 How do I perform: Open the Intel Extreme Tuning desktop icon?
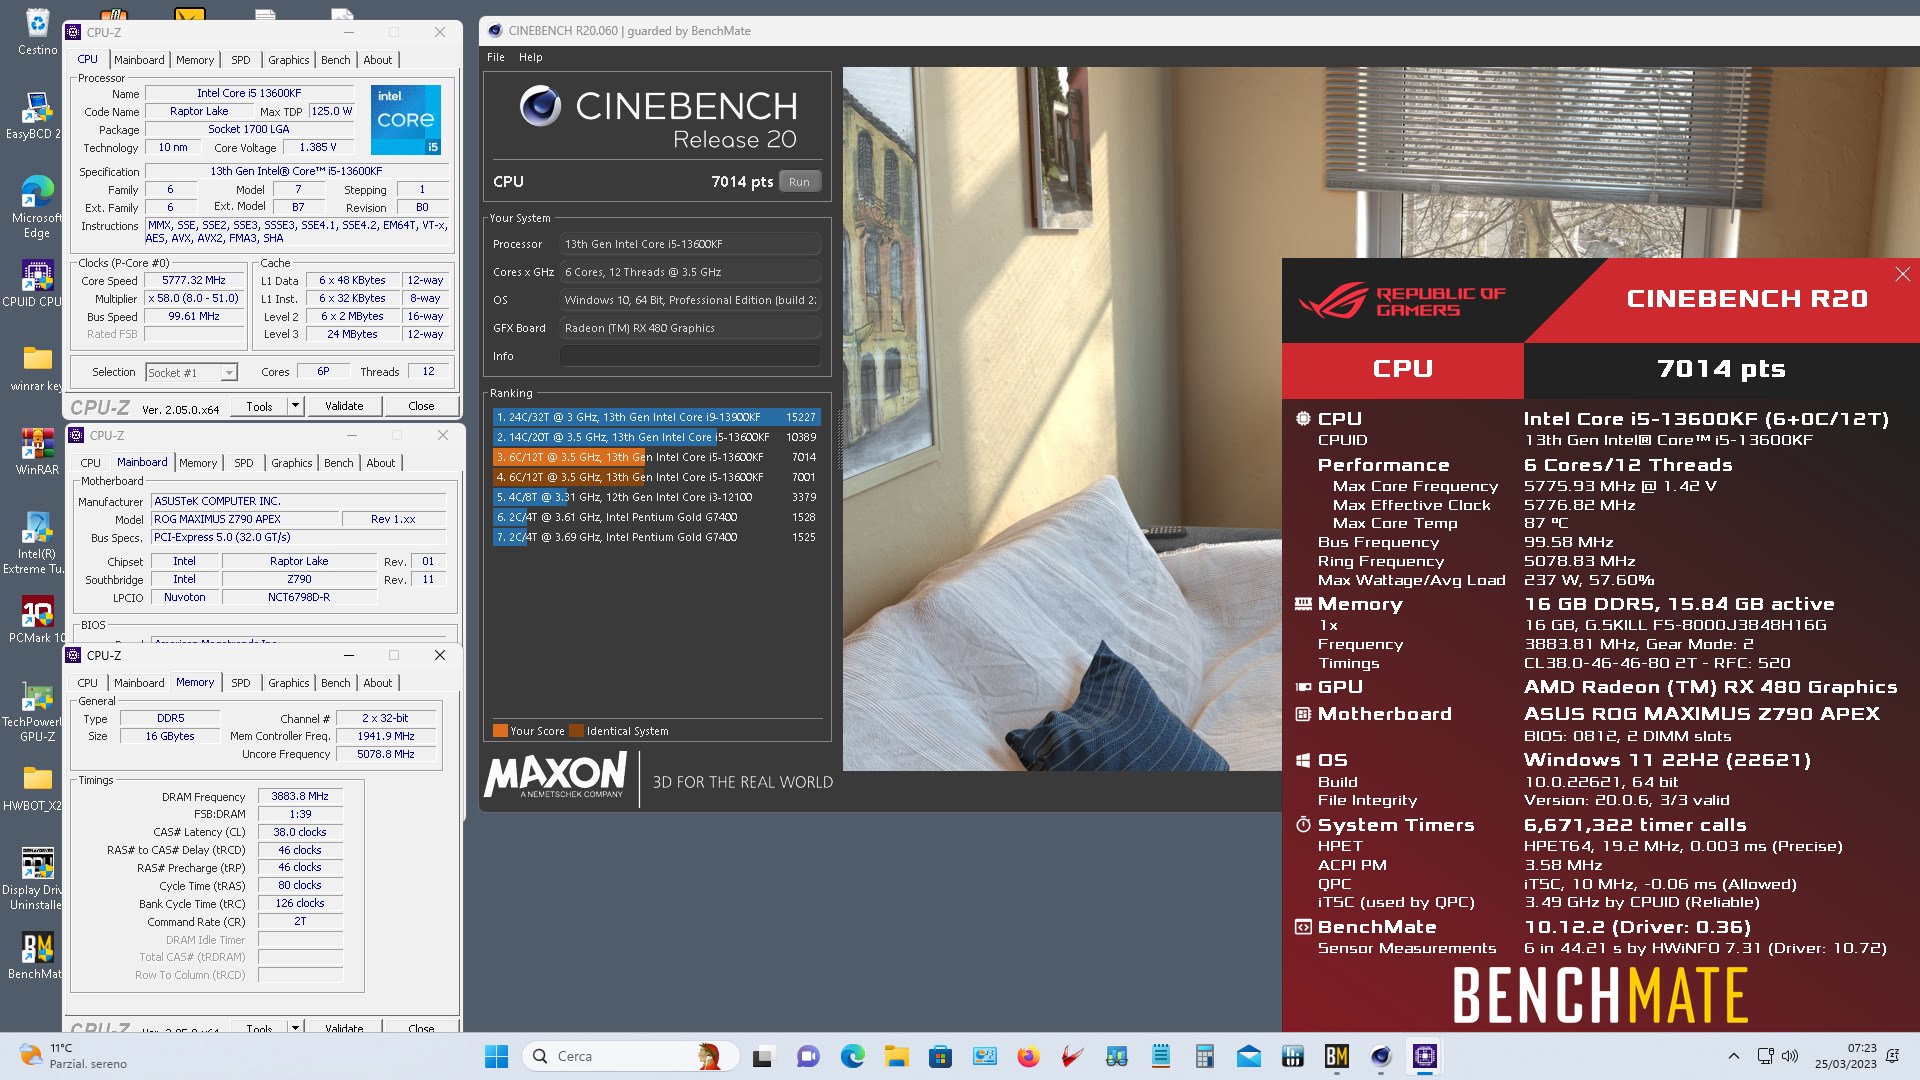pos(36,544)
